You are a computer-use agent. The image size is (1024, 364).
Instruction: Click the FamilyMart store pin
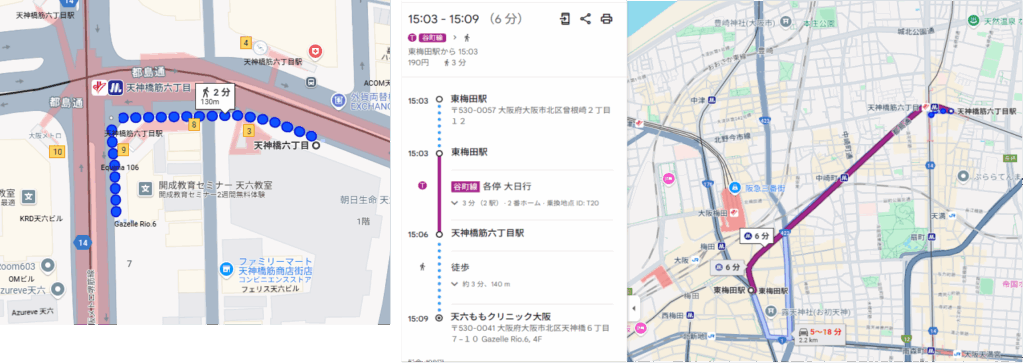point(226,269)
